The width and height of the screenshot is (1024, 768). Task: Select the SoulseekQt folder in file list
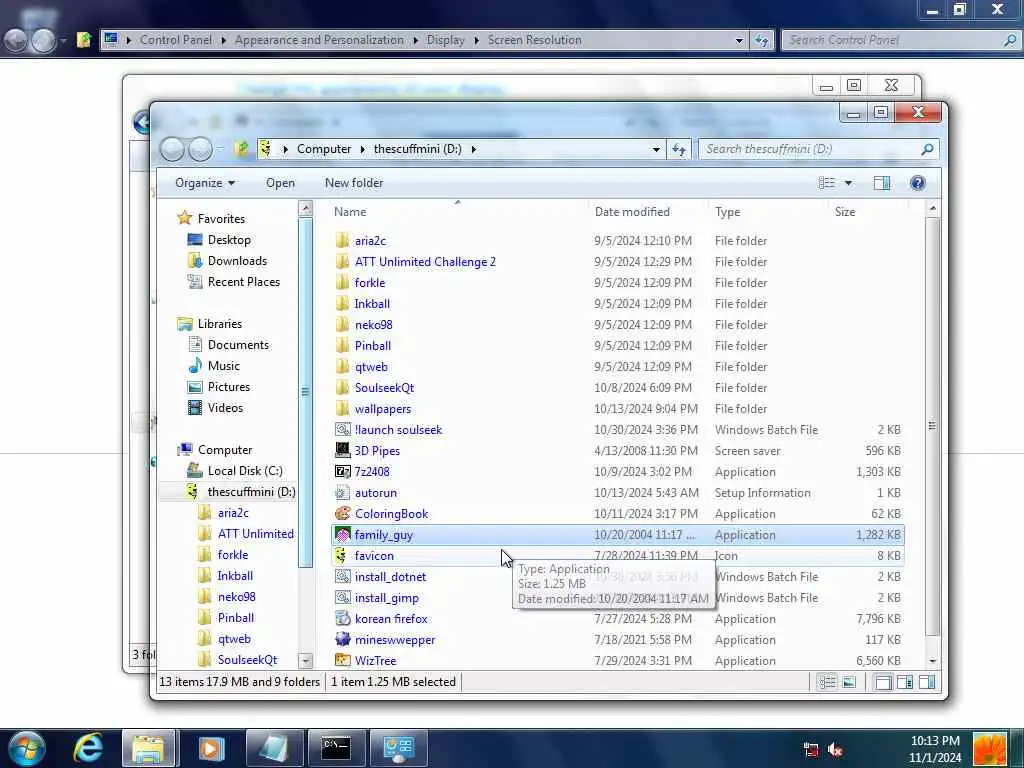pyautogui.click(x=384, y=388)
